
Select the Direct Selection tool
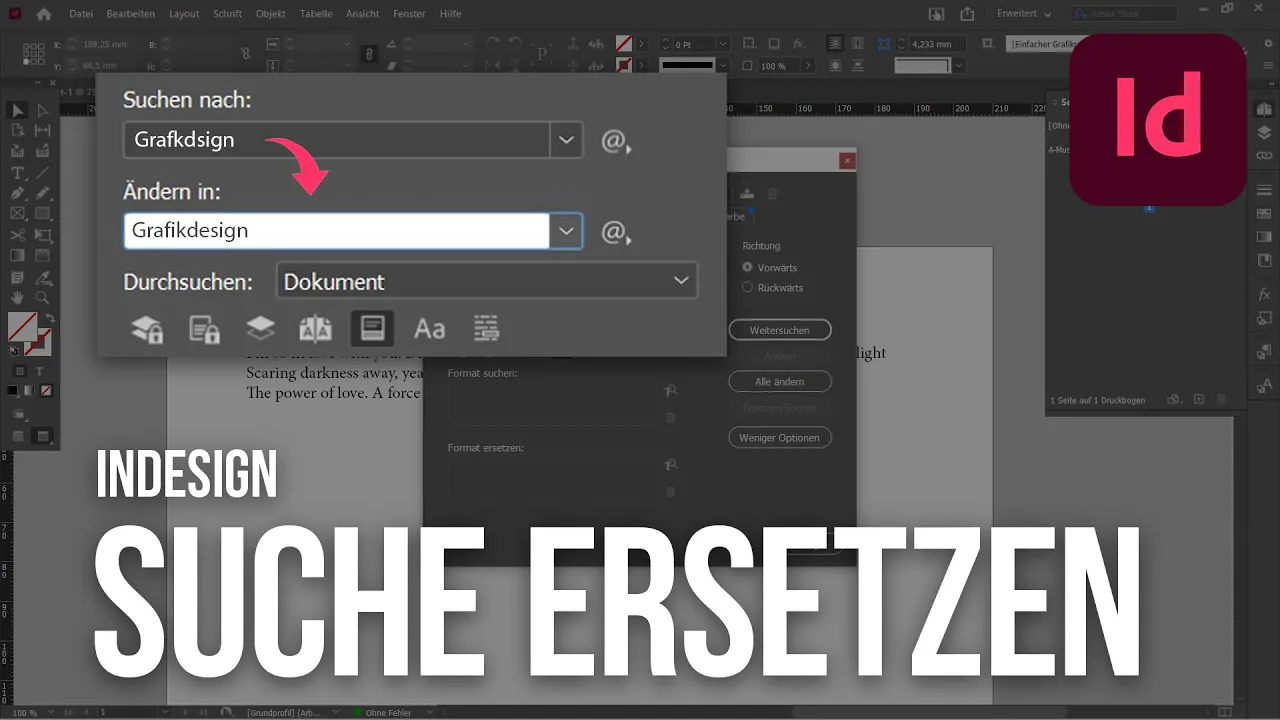(x=43, y=110)
